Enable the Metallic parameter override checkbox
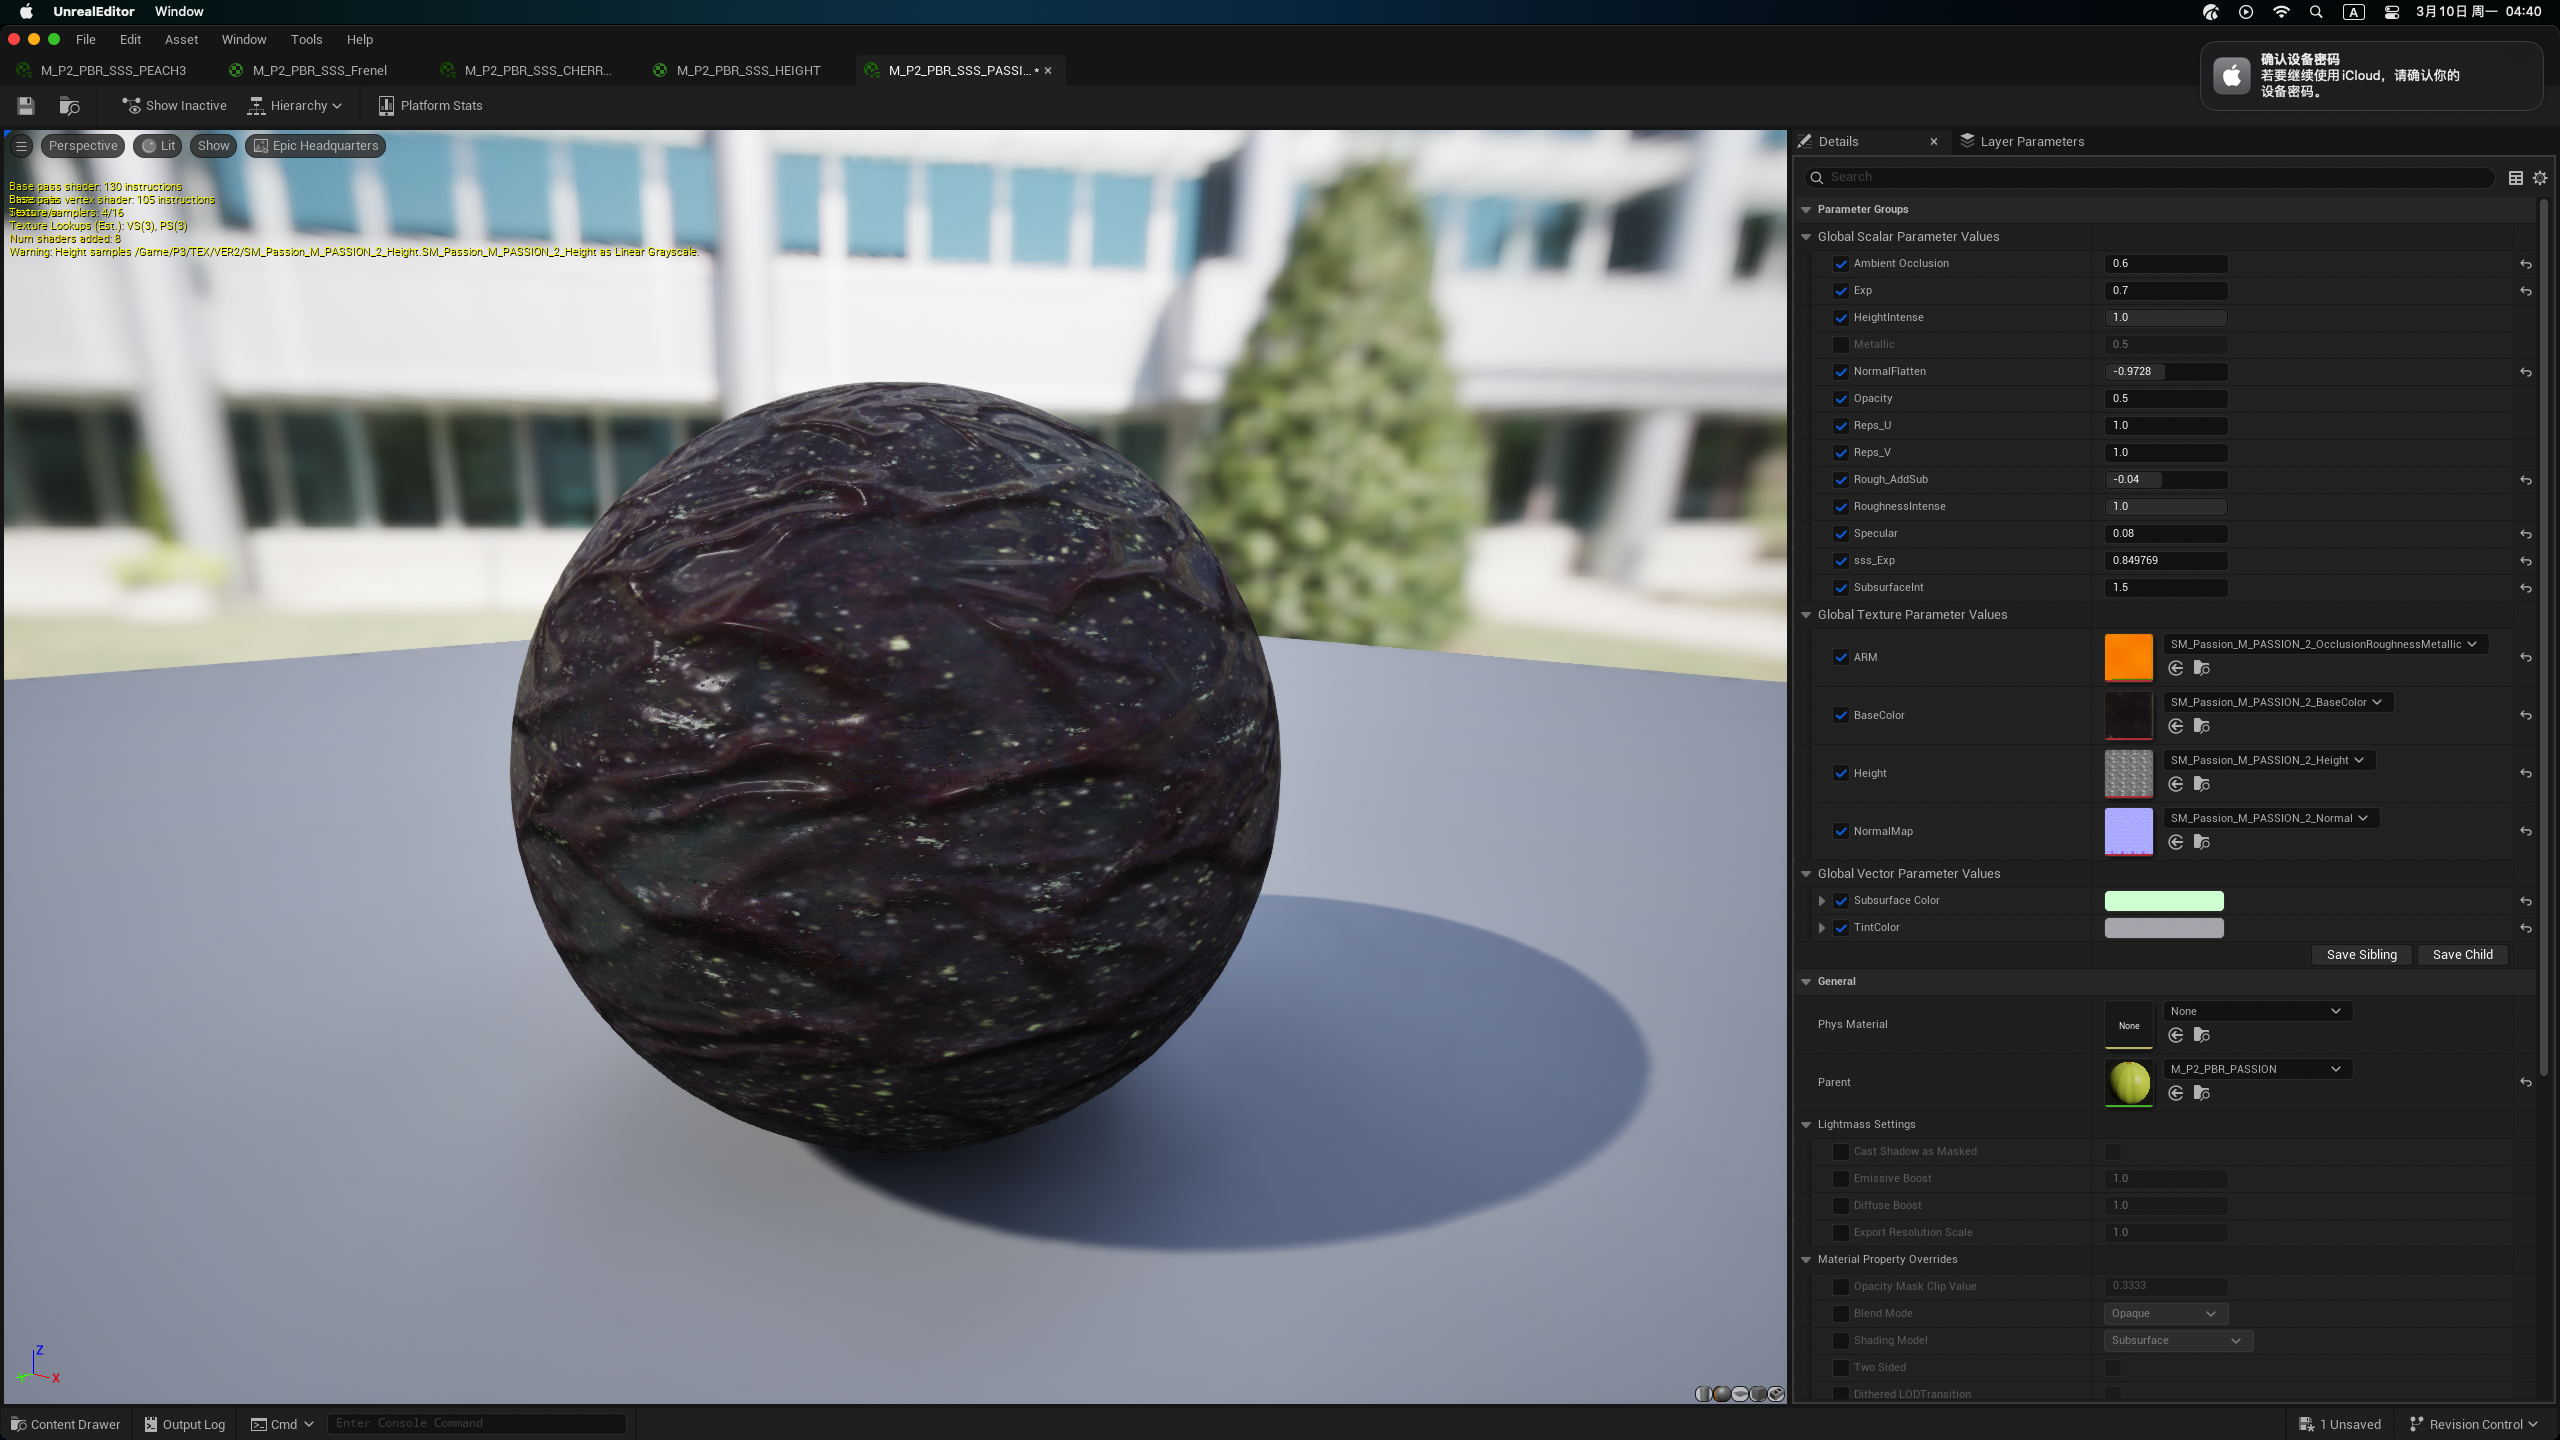This screenshot has height=1440, width=2560. (1841, 345)
